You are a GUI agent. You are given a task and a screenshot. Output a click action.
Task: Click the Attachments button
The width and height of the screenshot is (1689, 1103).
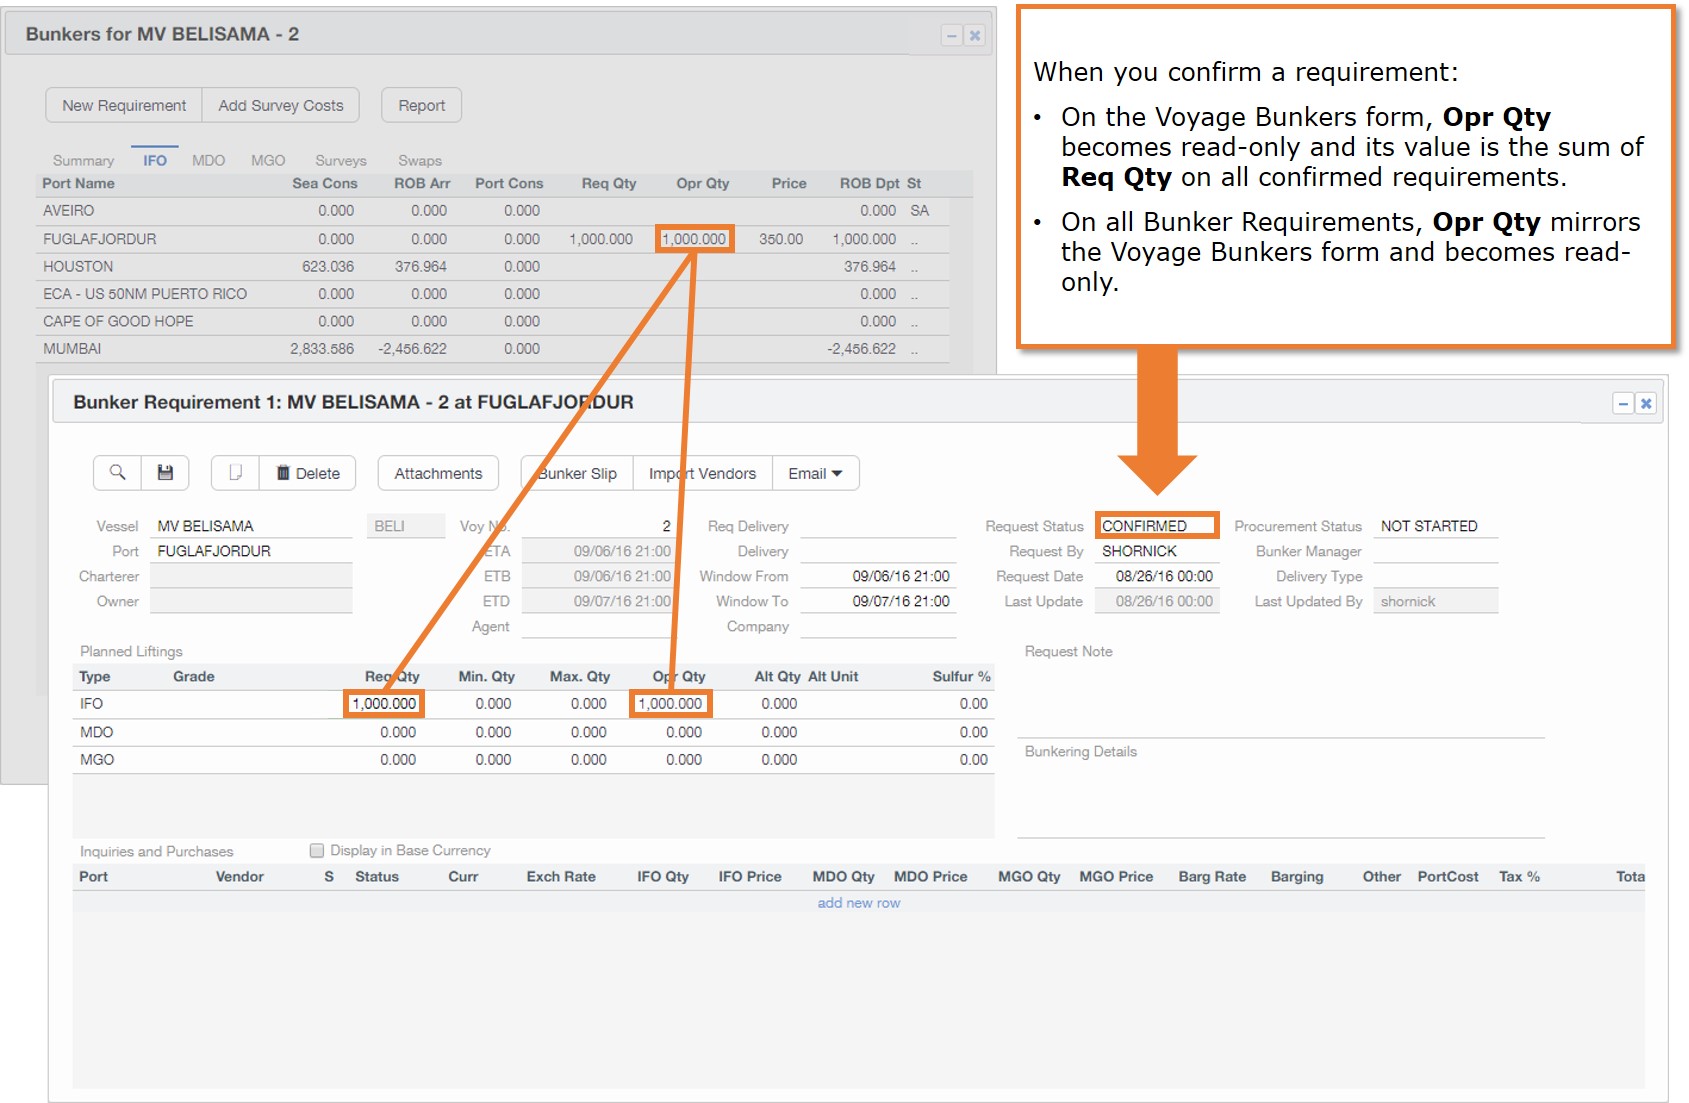click(438, 473)
